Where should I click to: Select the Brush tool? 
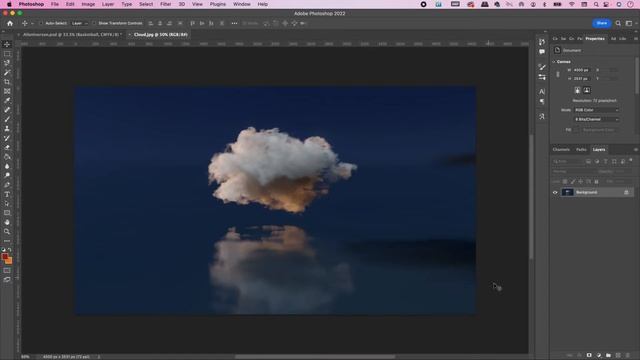click(x=7, y=119)
